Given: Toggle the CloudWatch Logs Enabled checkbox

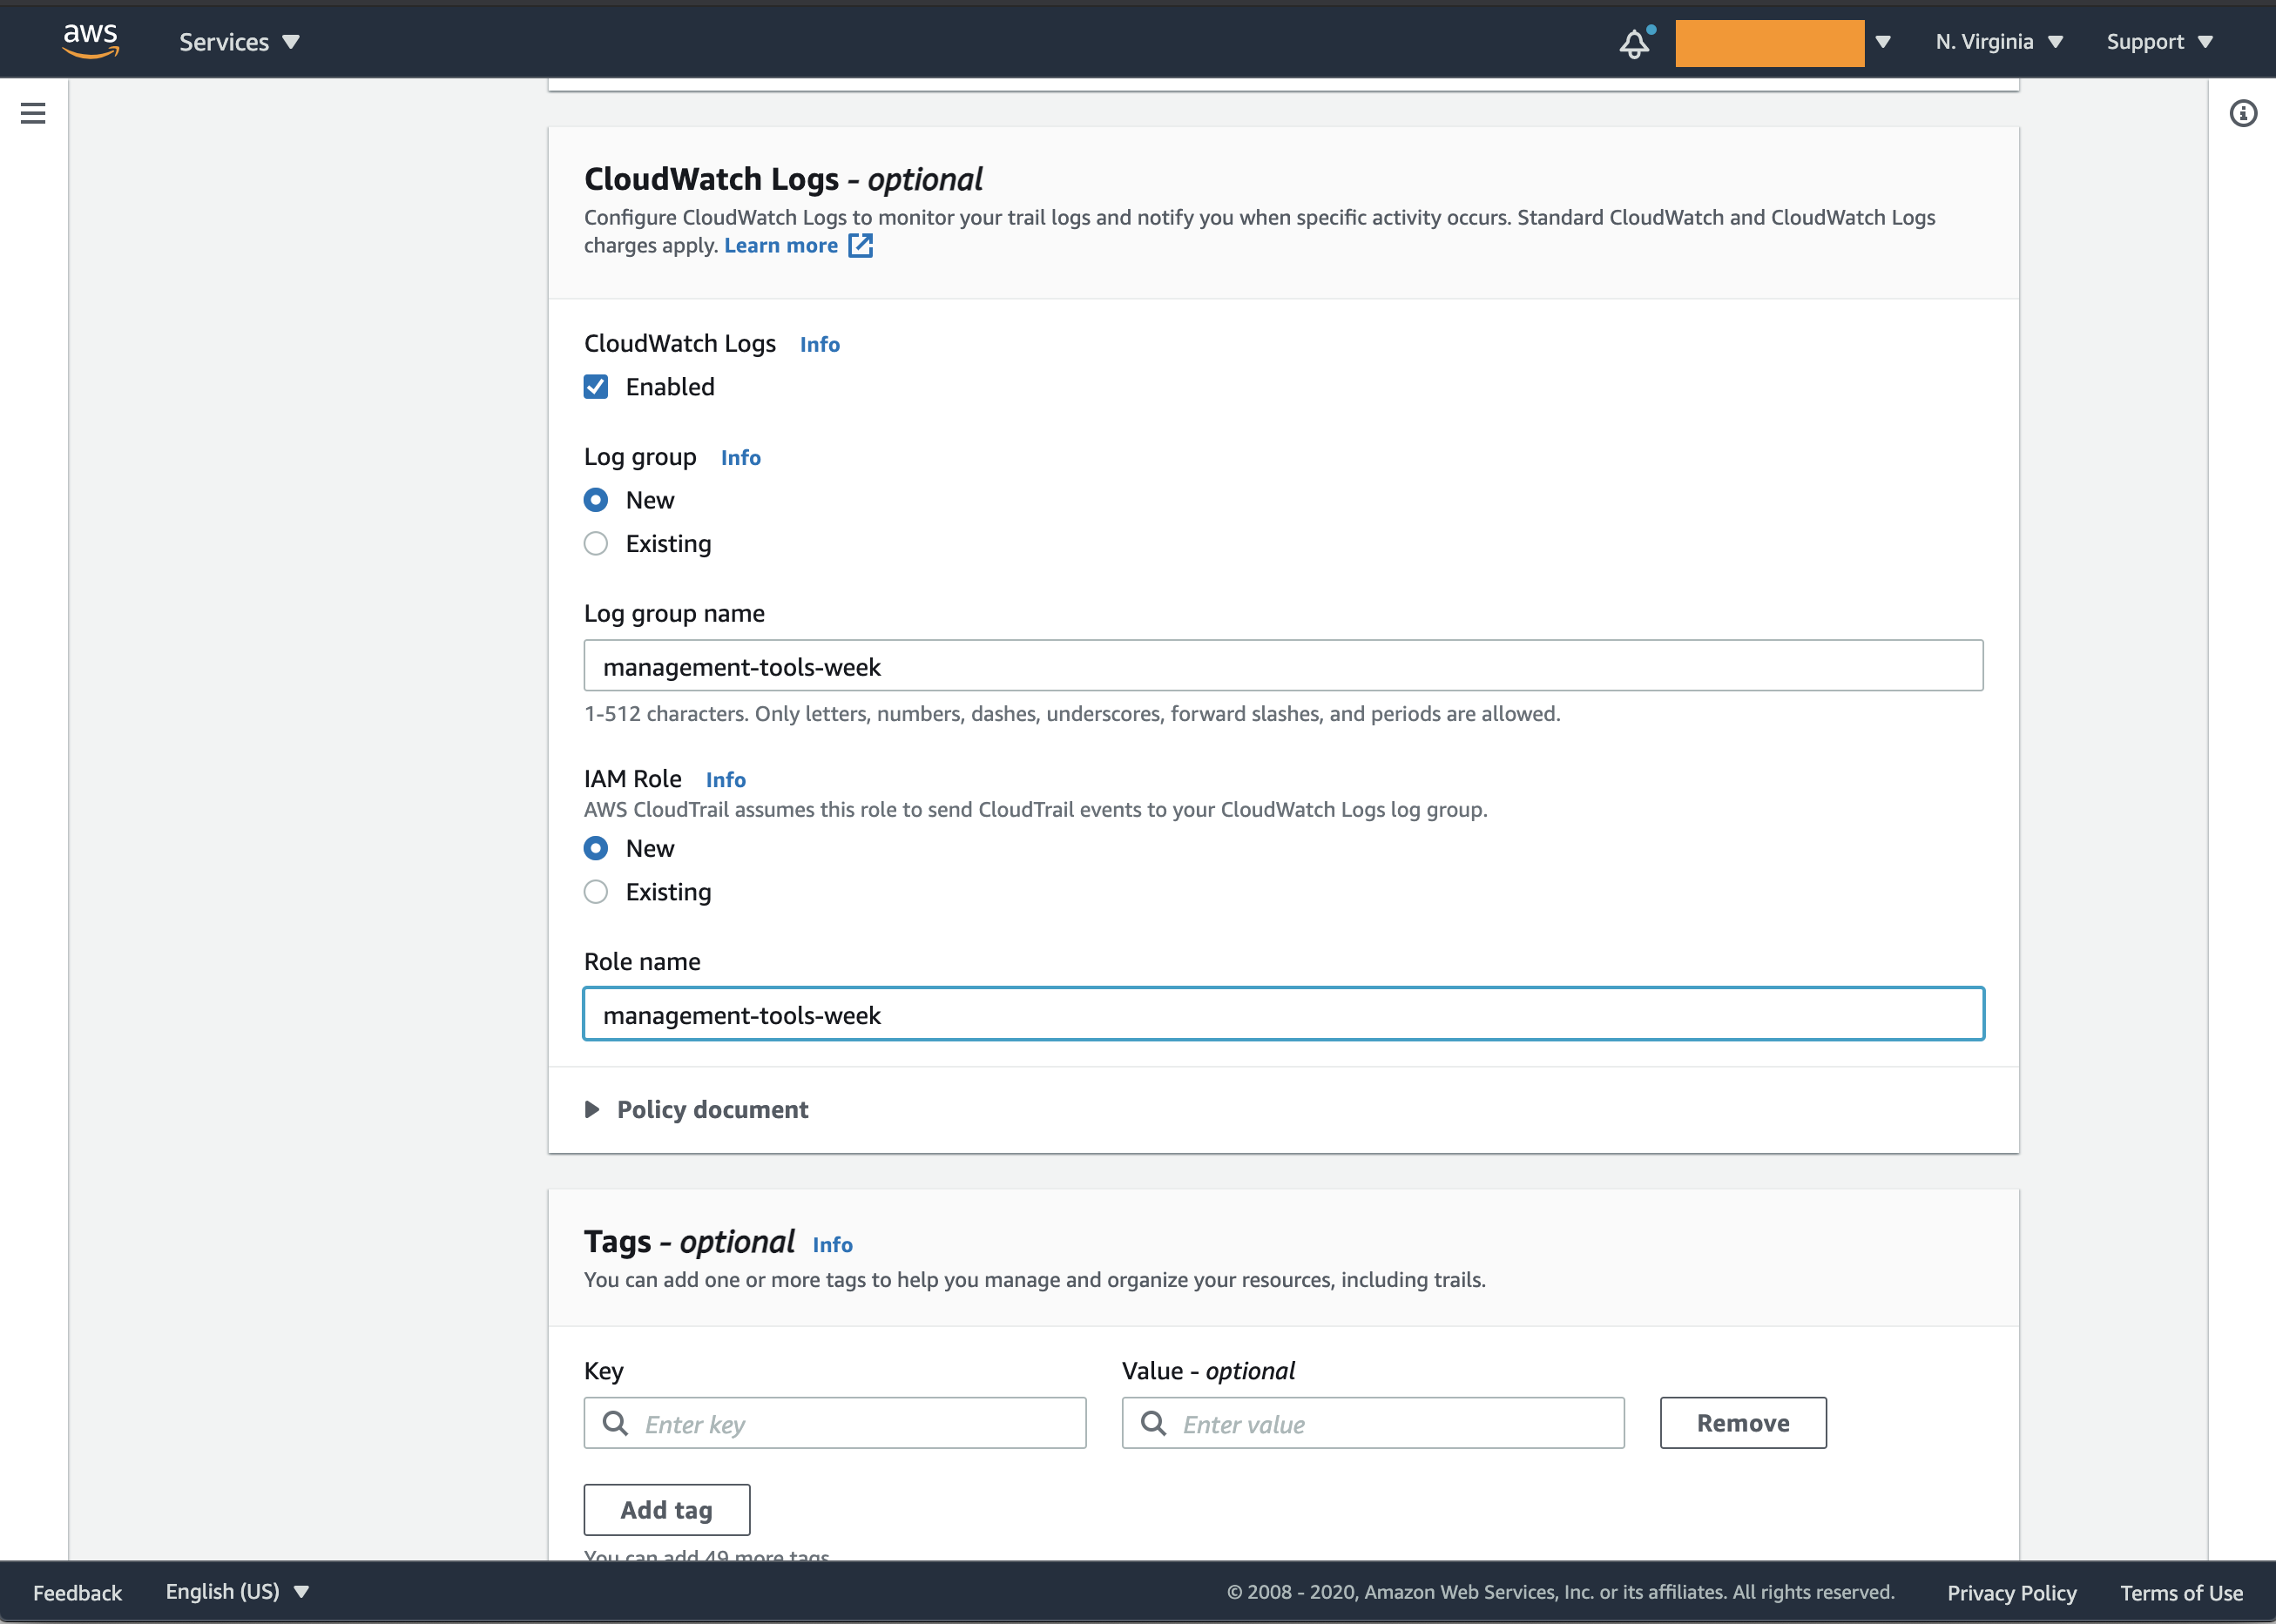Looking at the screenshot, I should (x=596, y=387).
